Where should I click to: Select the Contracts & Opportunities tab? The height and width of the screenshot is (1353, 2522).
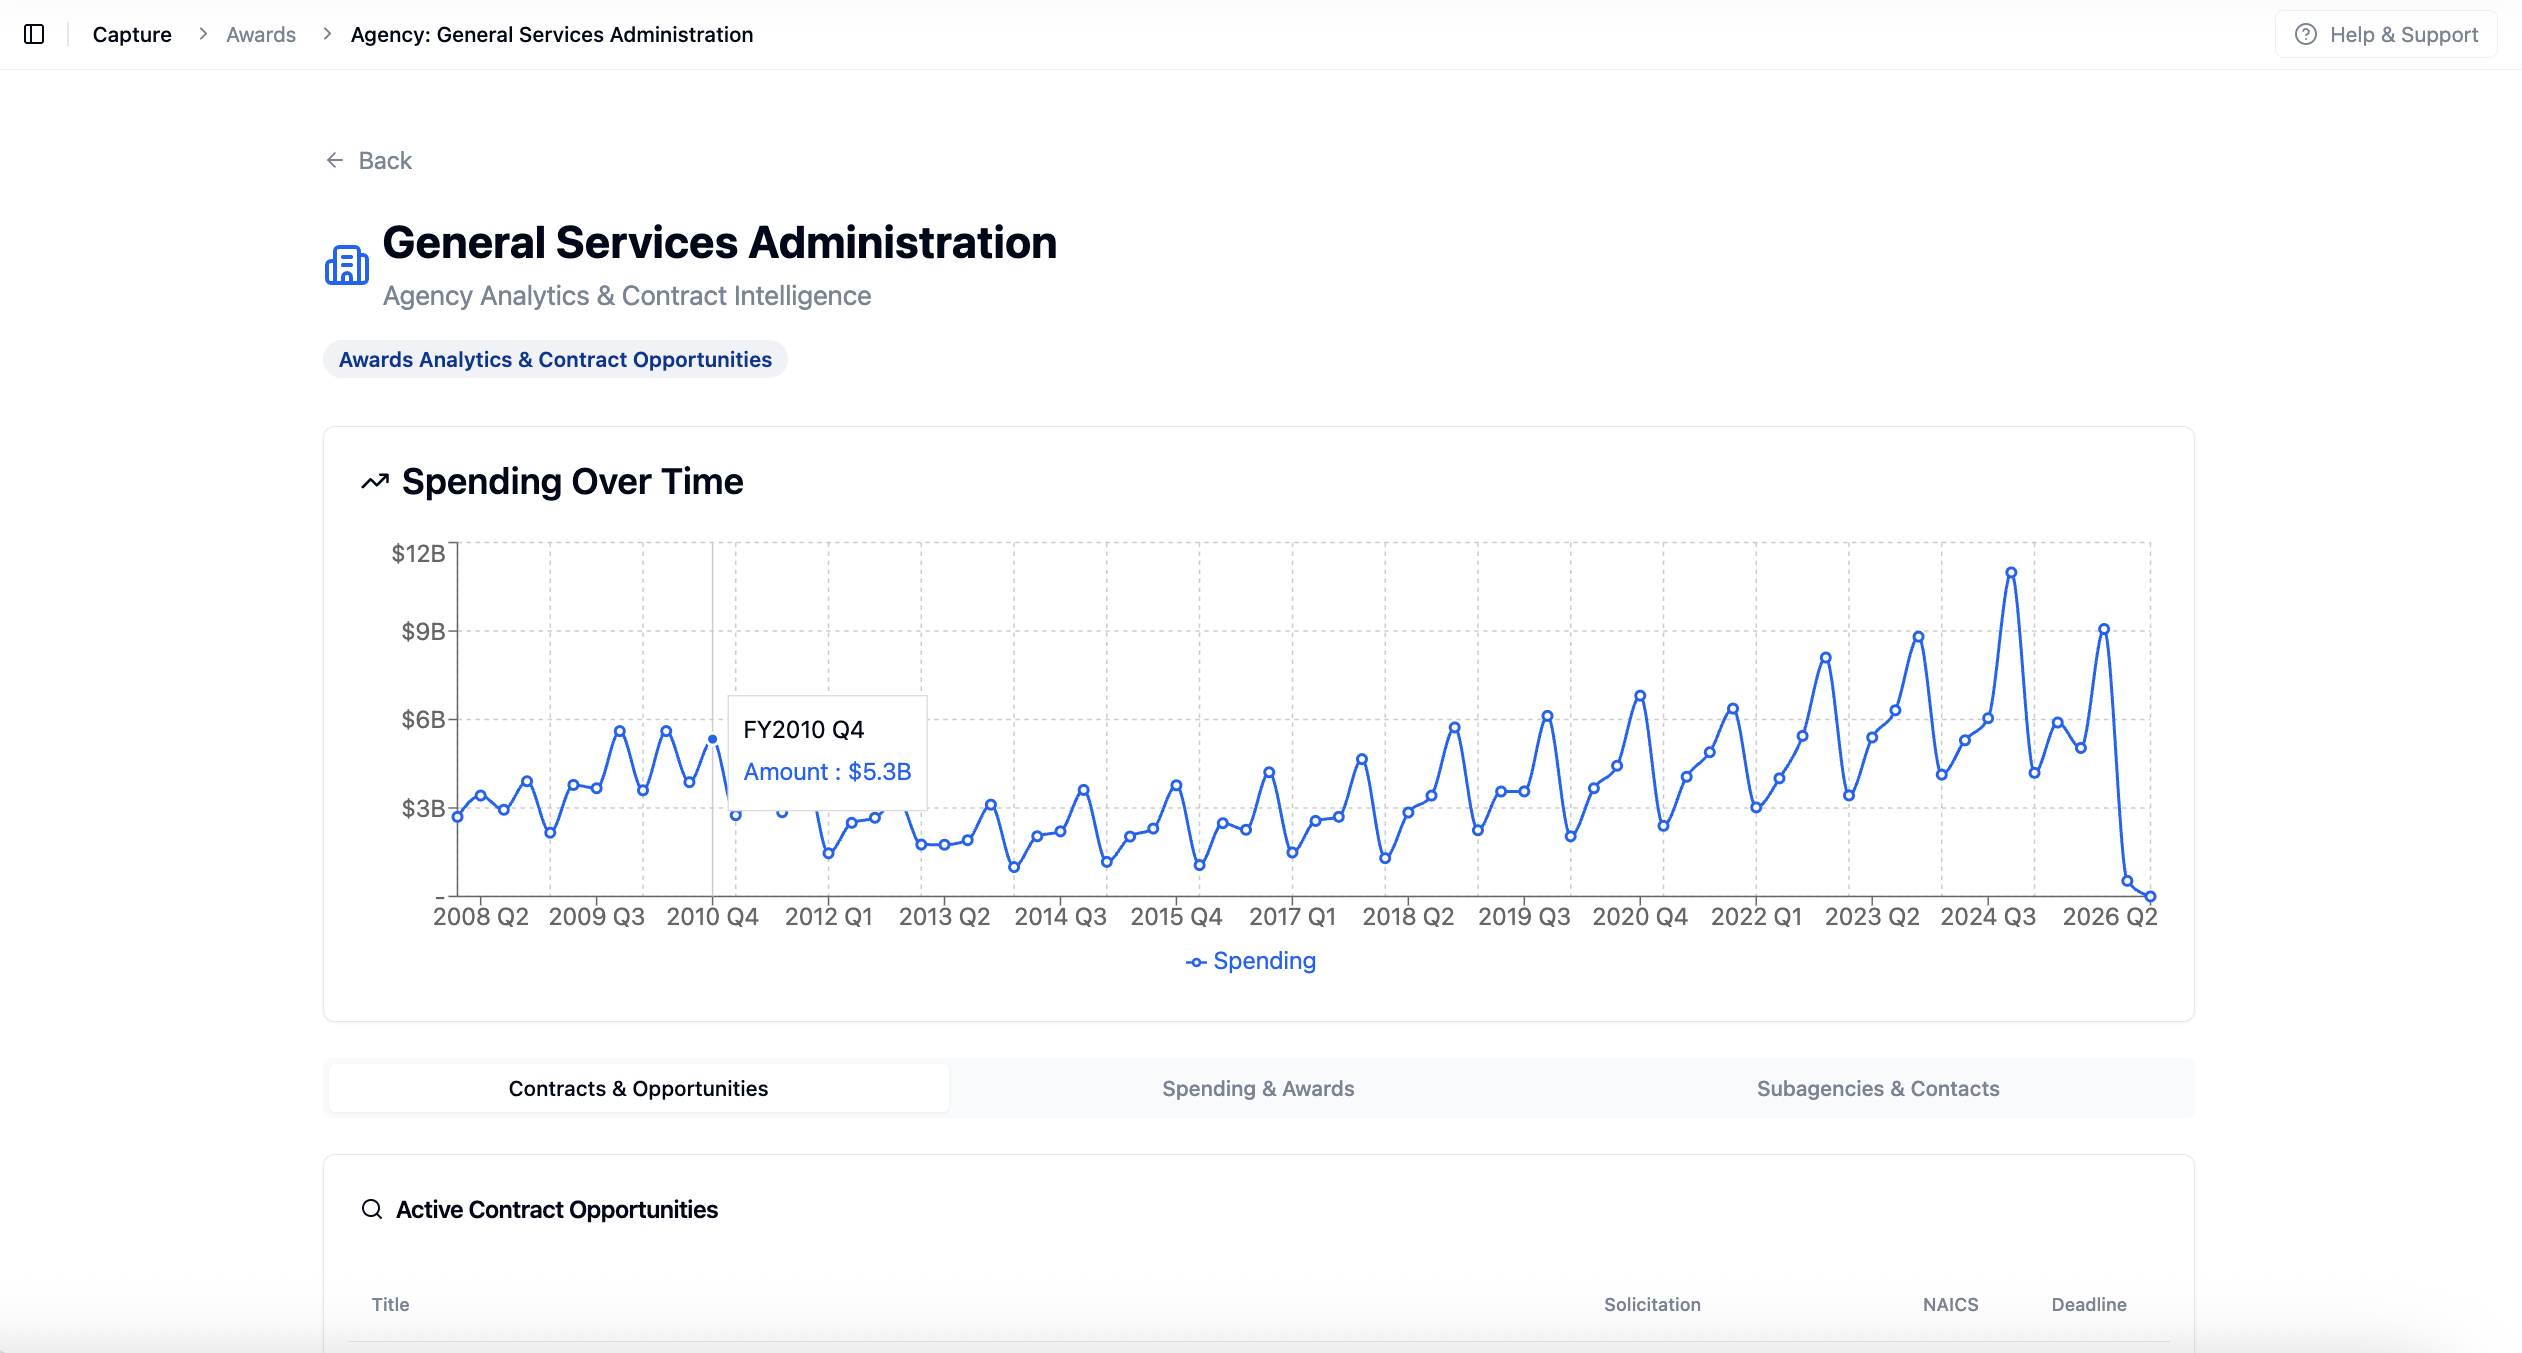coord(637,1088)
